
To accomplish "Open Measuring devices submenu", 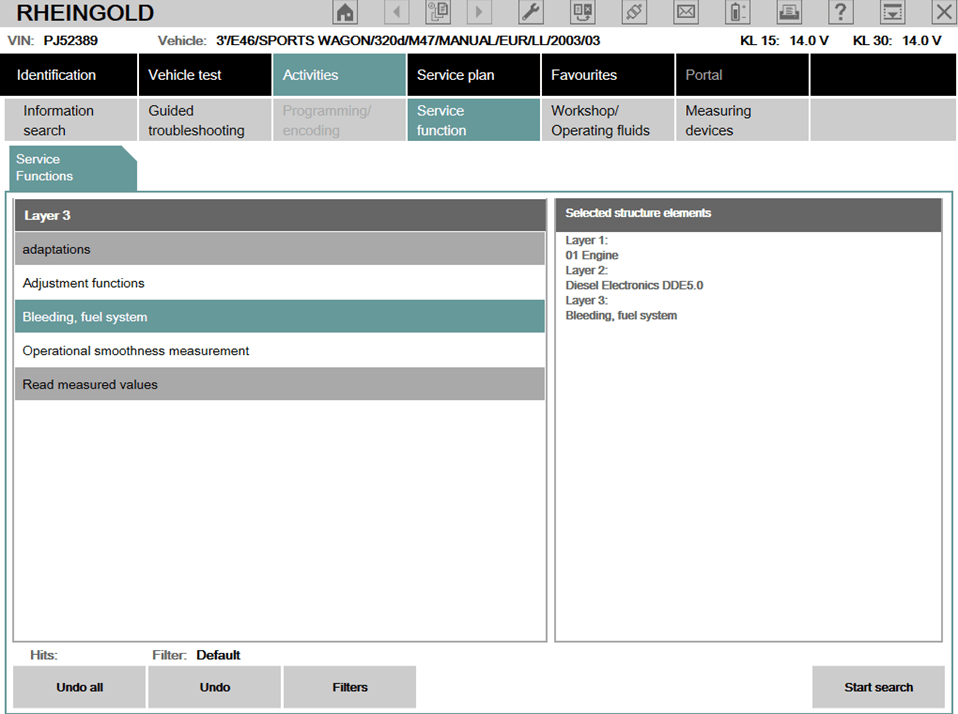I will coord(742,120).
